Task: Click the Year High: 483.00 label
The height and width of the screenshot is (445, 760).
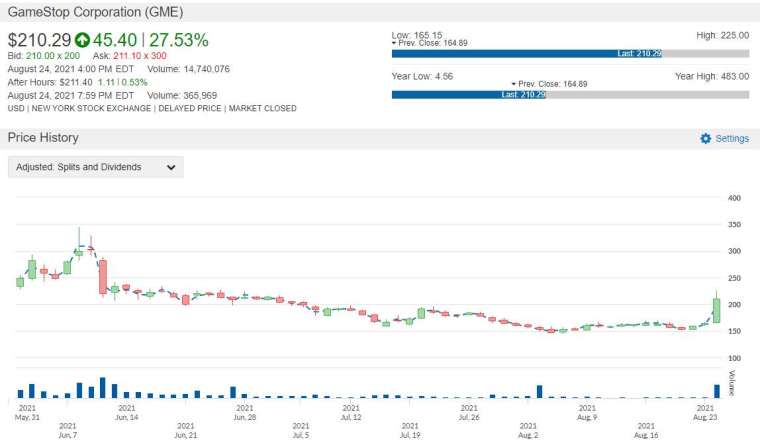Action: [712, 76]
